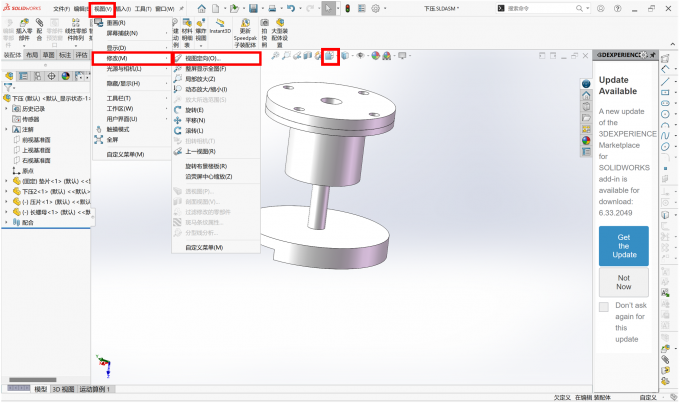The height and width of the screenshot is (403, 680).
Task: Choose 旋转(E) rotate menu entry
Action: 216,110
